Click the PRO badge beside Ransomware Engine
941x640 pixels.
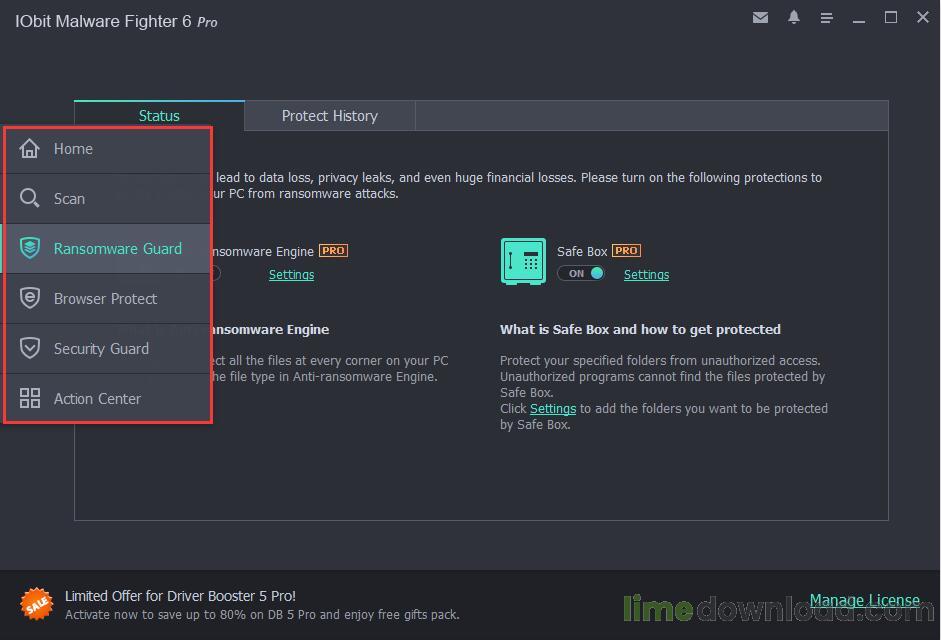[333, 250]
